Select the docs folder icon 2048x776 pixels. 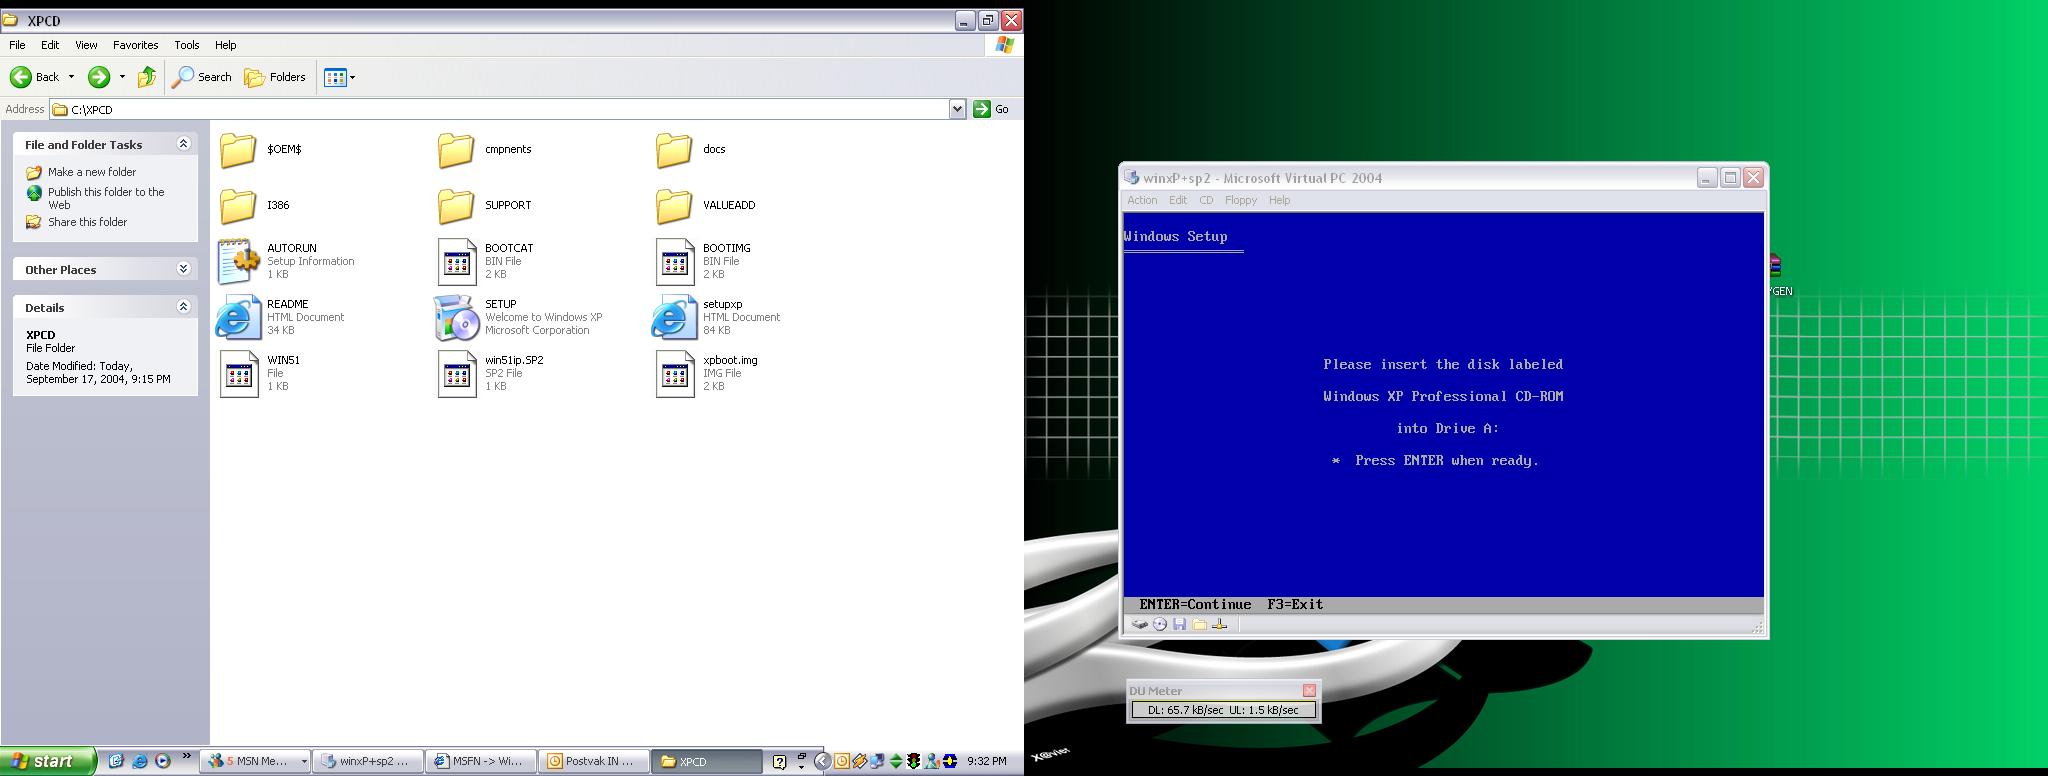[674, 149]
